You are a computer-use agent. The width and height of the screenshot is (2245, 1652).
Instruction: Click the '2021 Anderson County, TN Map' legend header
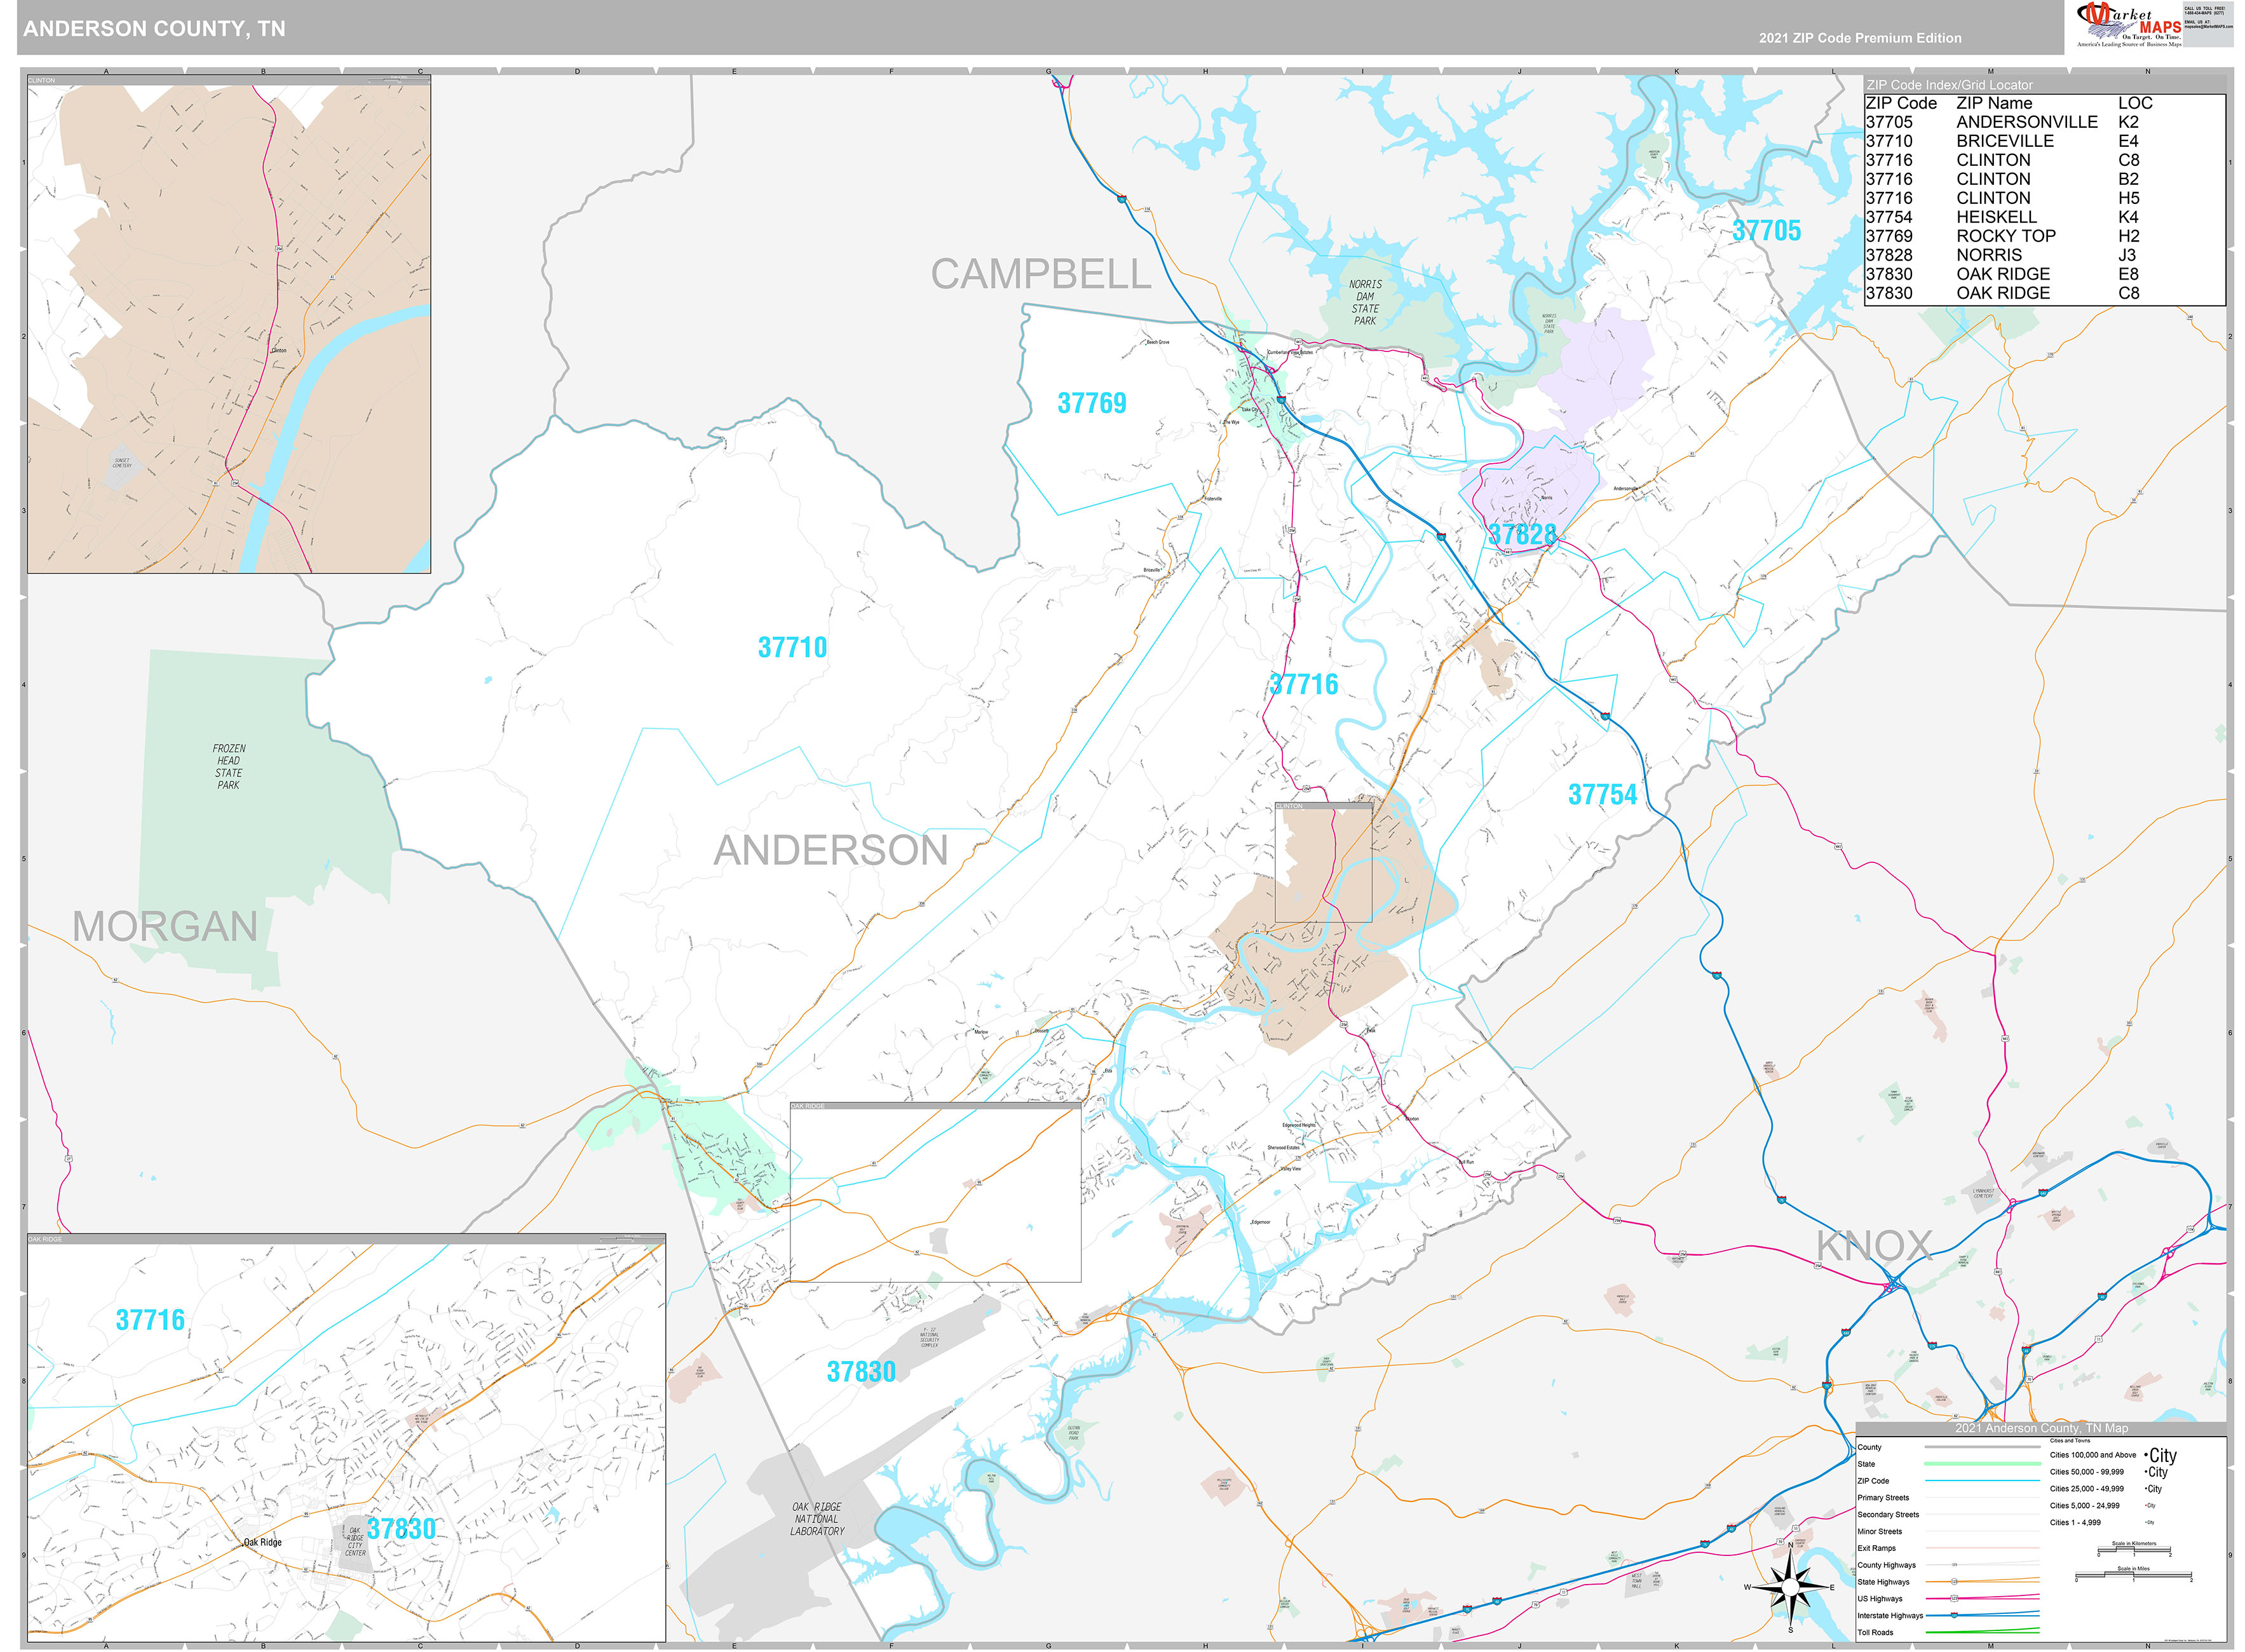(x=2042, y=1428)
